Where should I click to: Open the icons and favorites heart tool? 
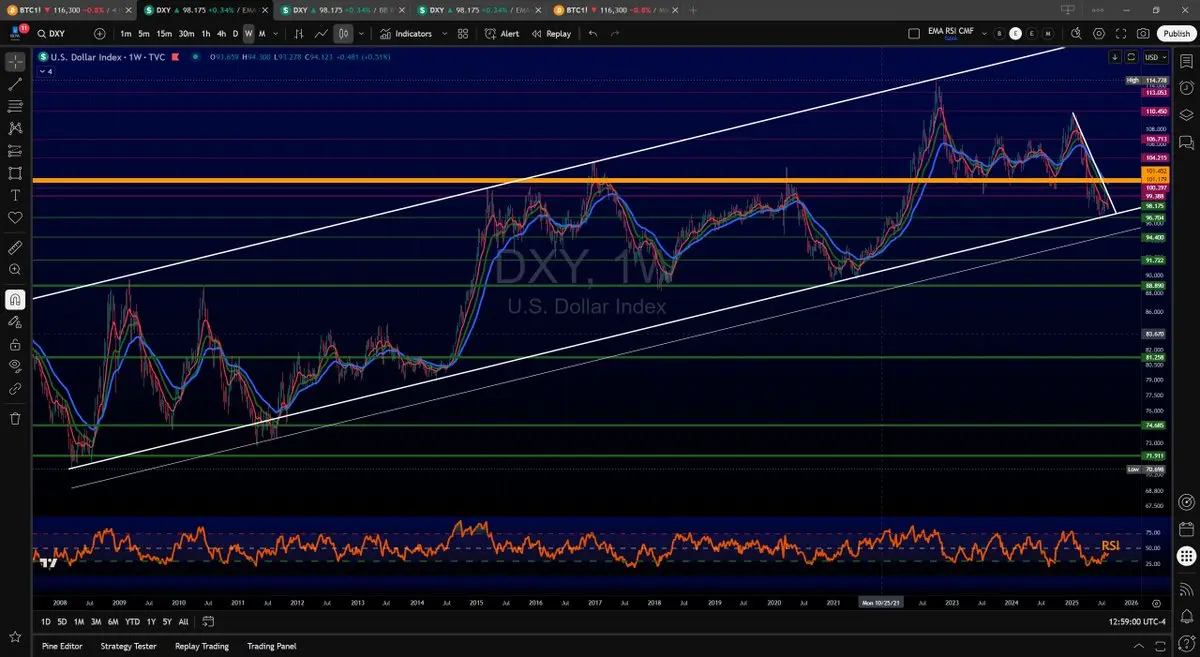click(15, 217)
